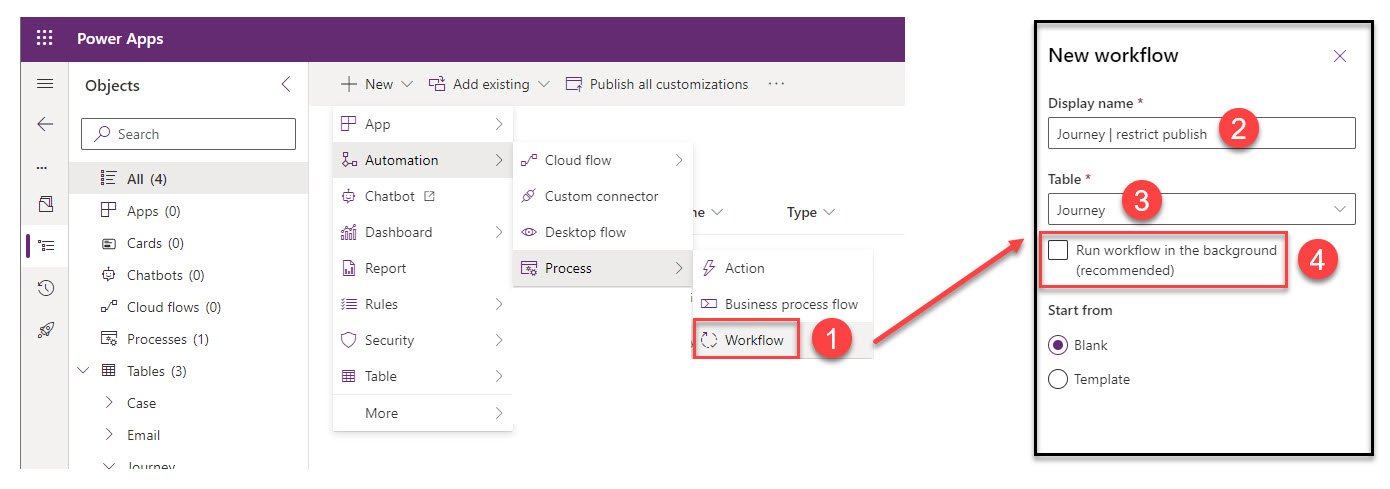Viewport: 1390px width, 489px height.
Task: Open the Table dropdown showing Journey
Action: tap(1202, 209)
